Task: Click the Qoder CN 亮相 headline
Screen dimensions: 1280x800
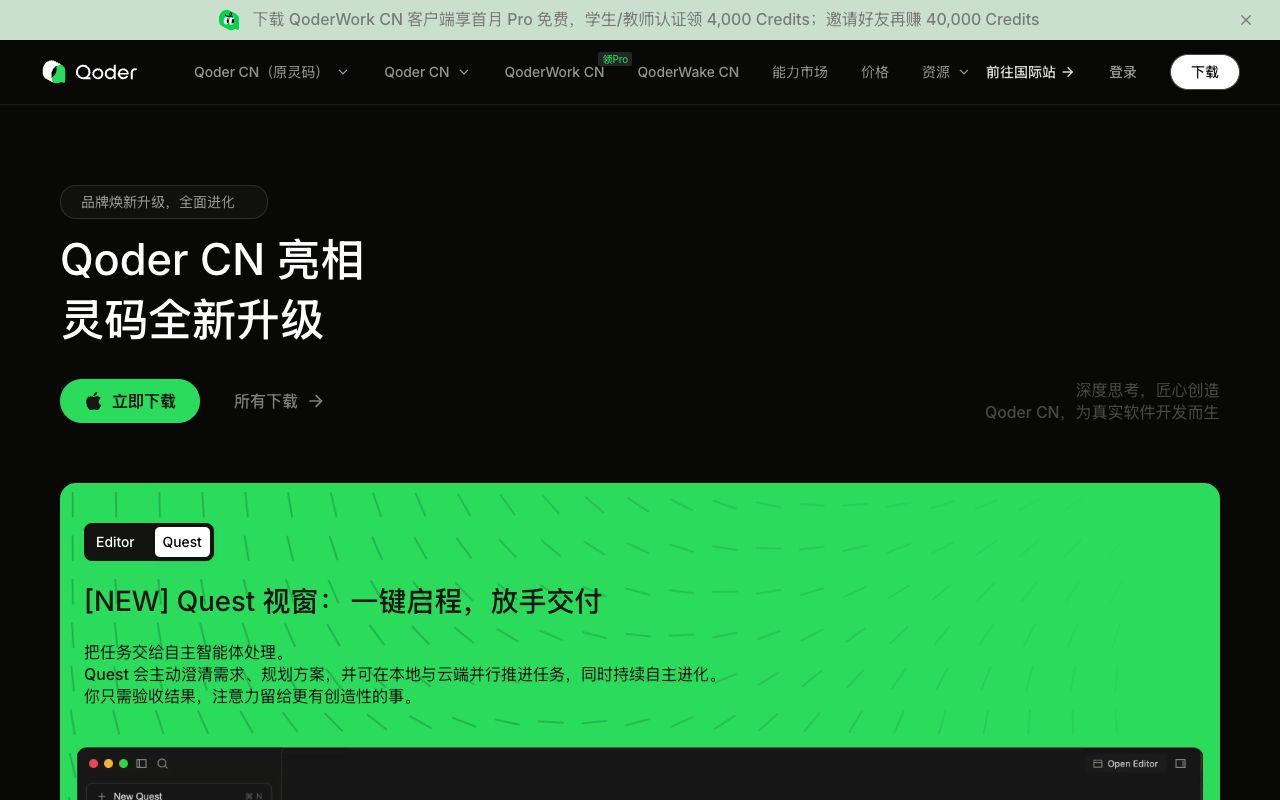Action: click(212, 260)
